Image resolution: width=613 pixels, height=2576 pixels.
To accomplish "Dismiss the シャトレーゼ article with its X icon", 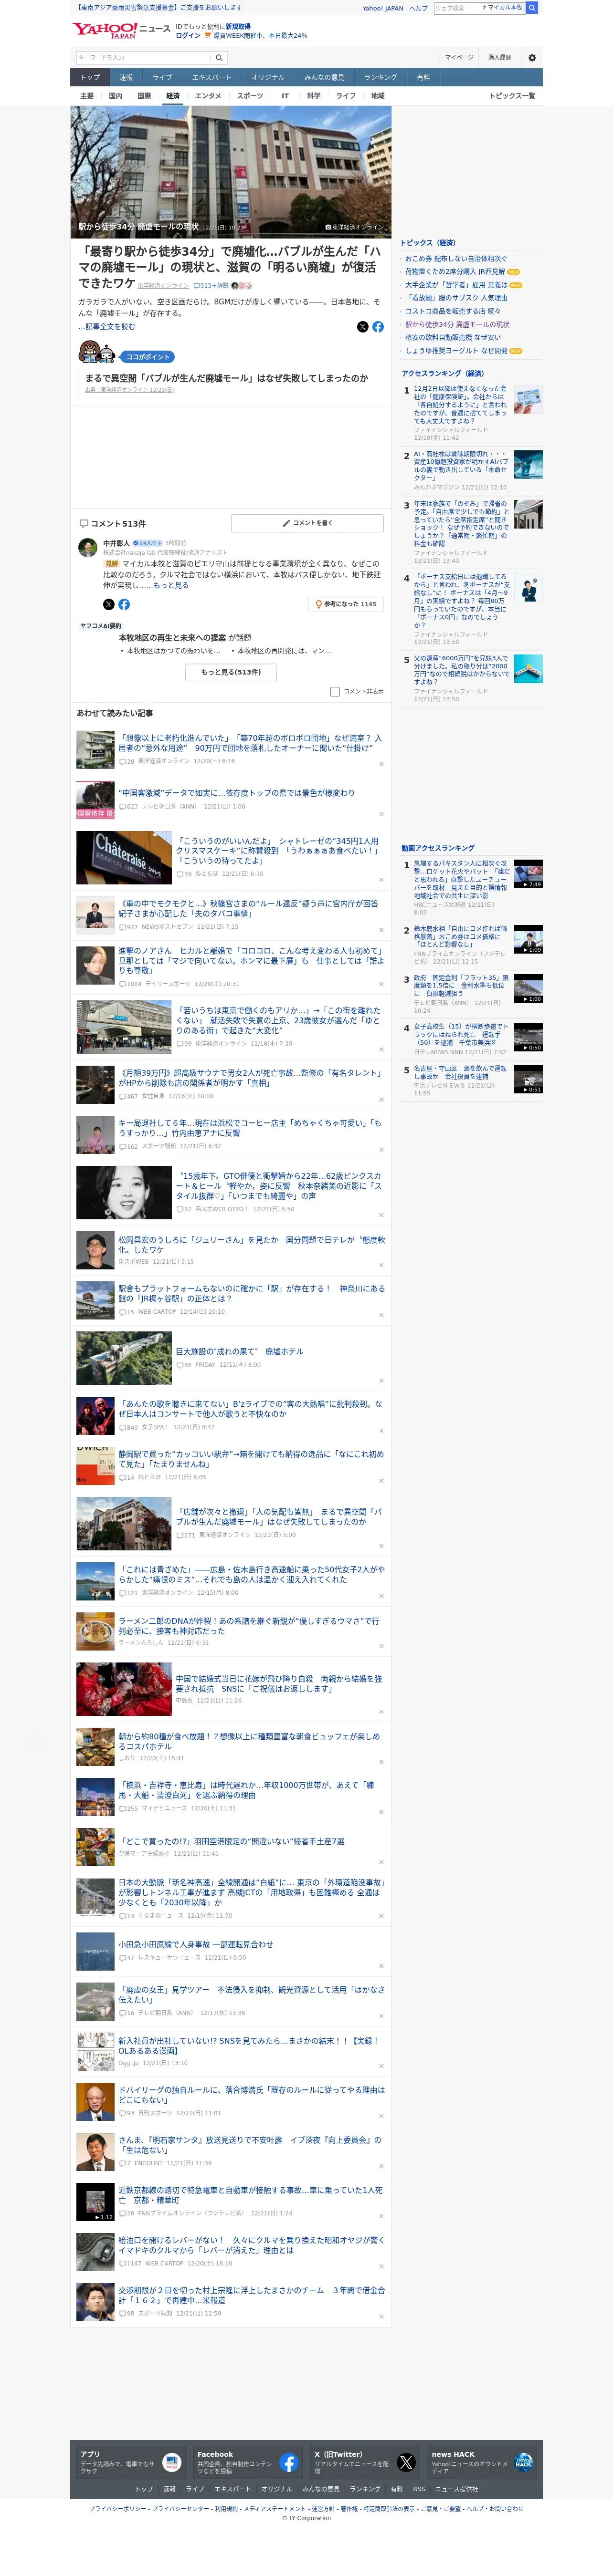I will point(381,880).
